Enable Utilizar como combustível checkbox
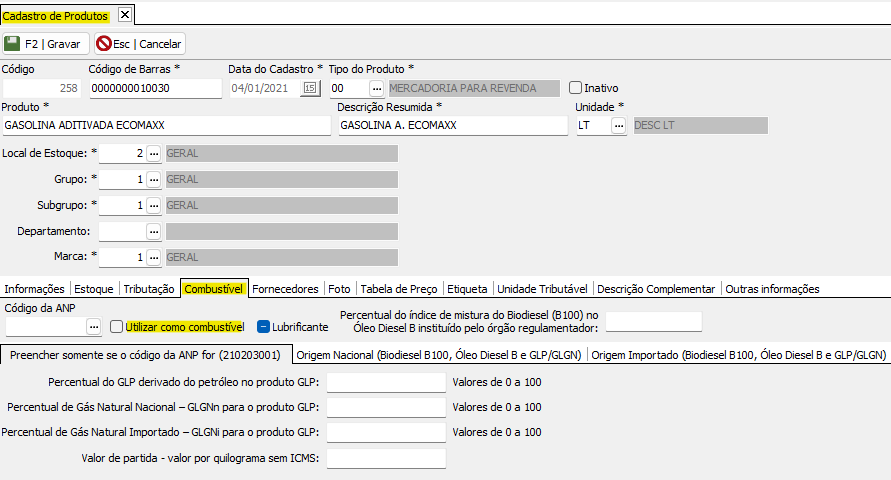This screenshot has width=891, height=480. 117,327
